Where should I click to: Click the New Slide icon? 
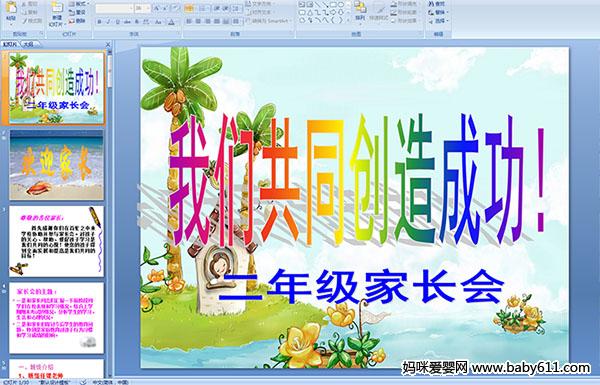[57, 8]
